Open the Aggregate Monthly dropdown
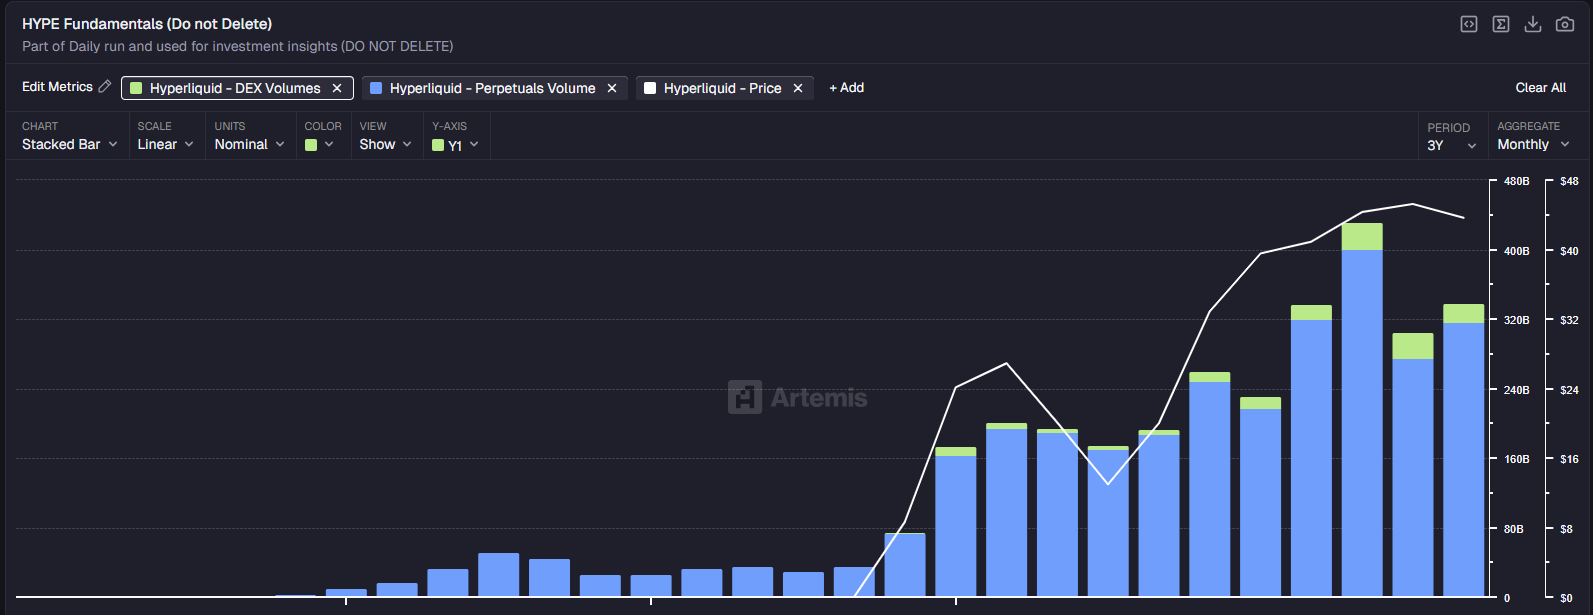 click(x=1532, y=144)
